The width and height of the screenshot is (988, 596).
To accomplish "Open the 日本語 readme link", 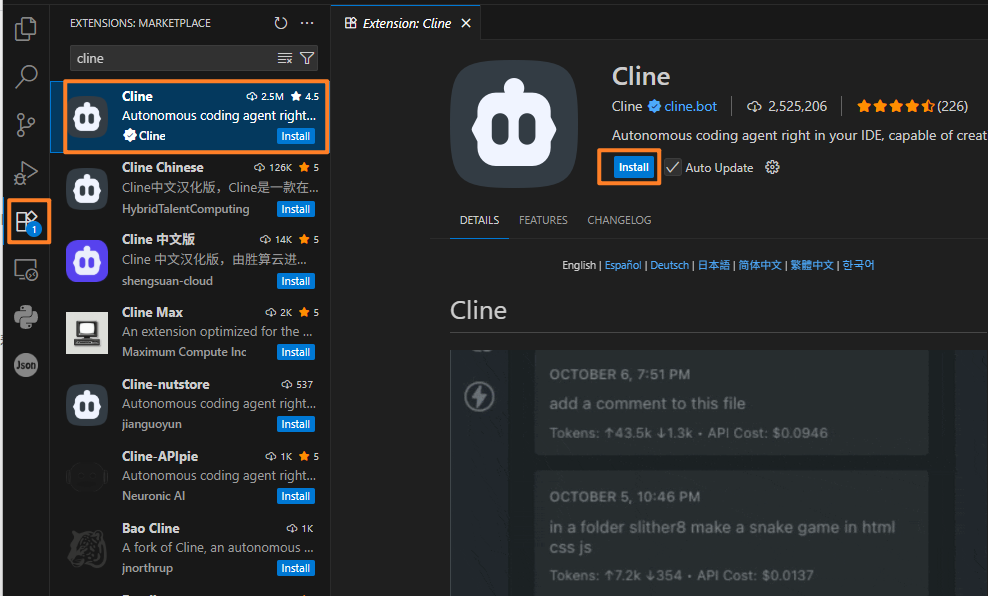I will point(714,265).
